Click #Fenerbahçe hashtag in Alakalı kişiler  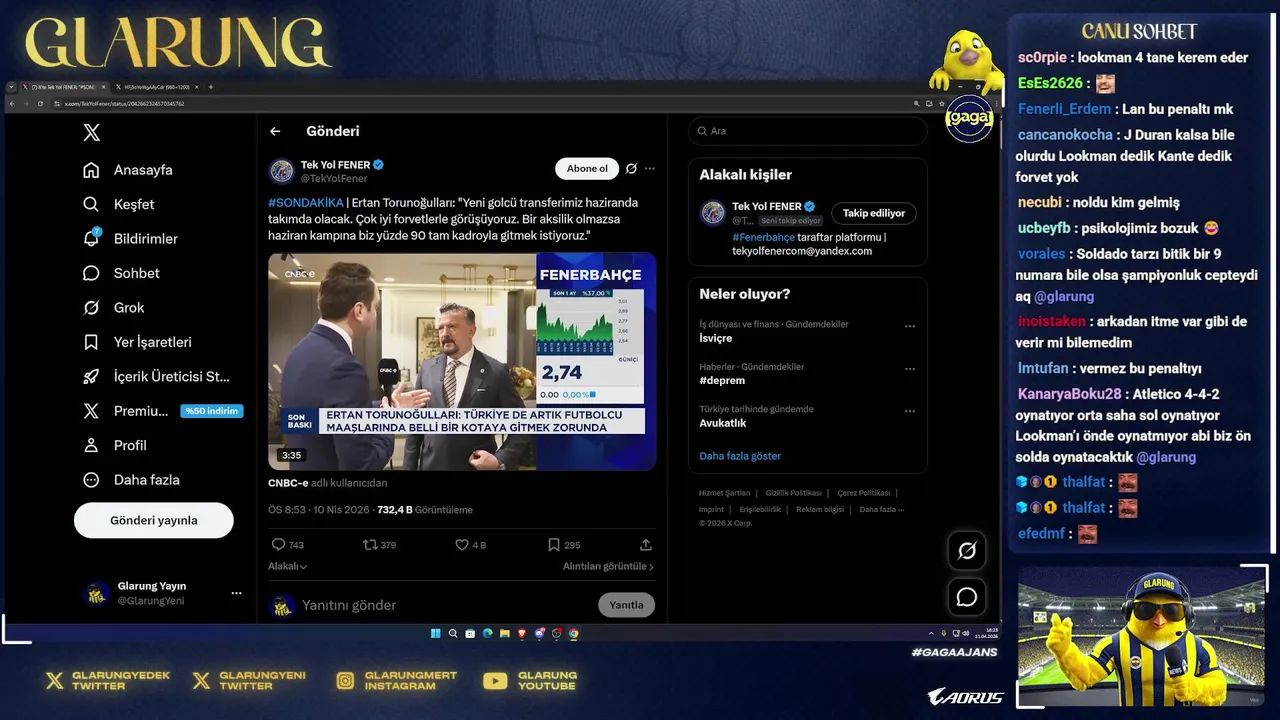(x=763, y=237)
